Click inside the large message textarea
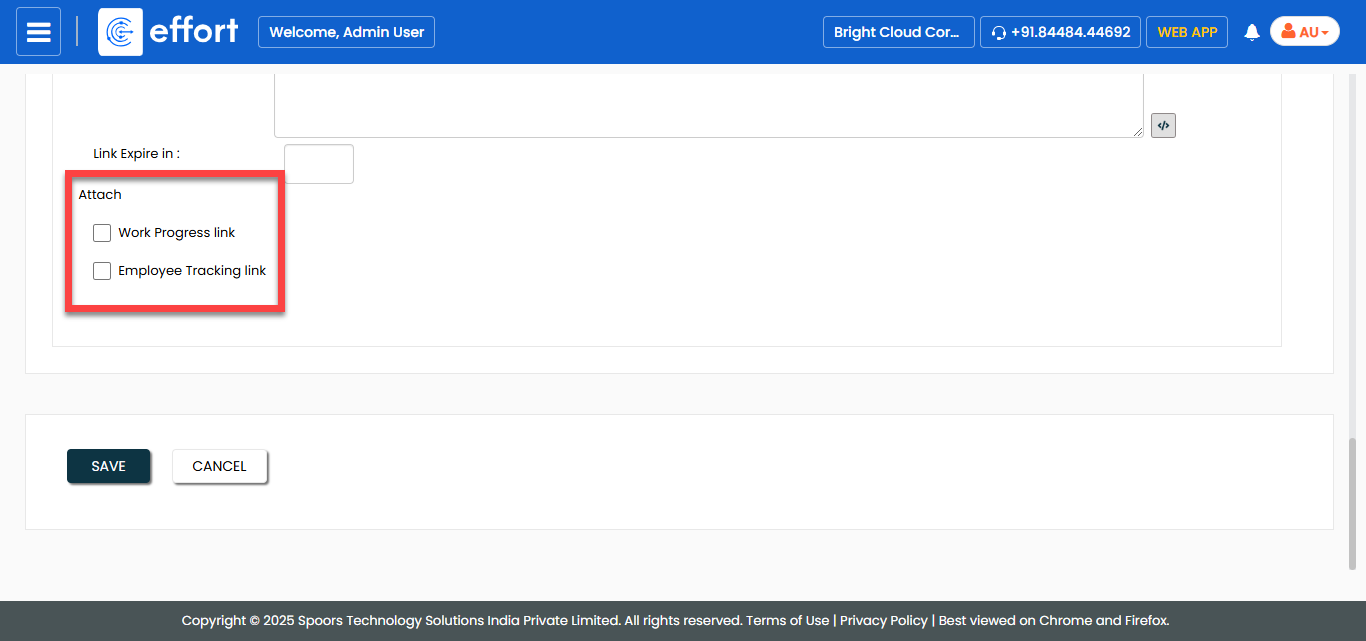1366x641 pixels. (x=708, y=105)
